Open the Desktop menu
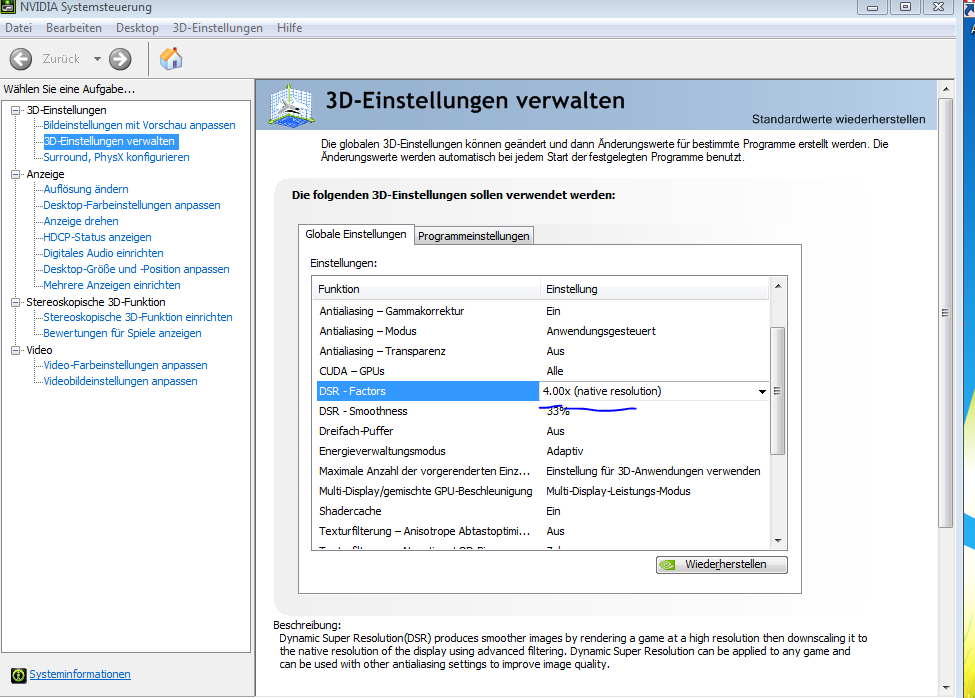 click(x=137, y=28)
